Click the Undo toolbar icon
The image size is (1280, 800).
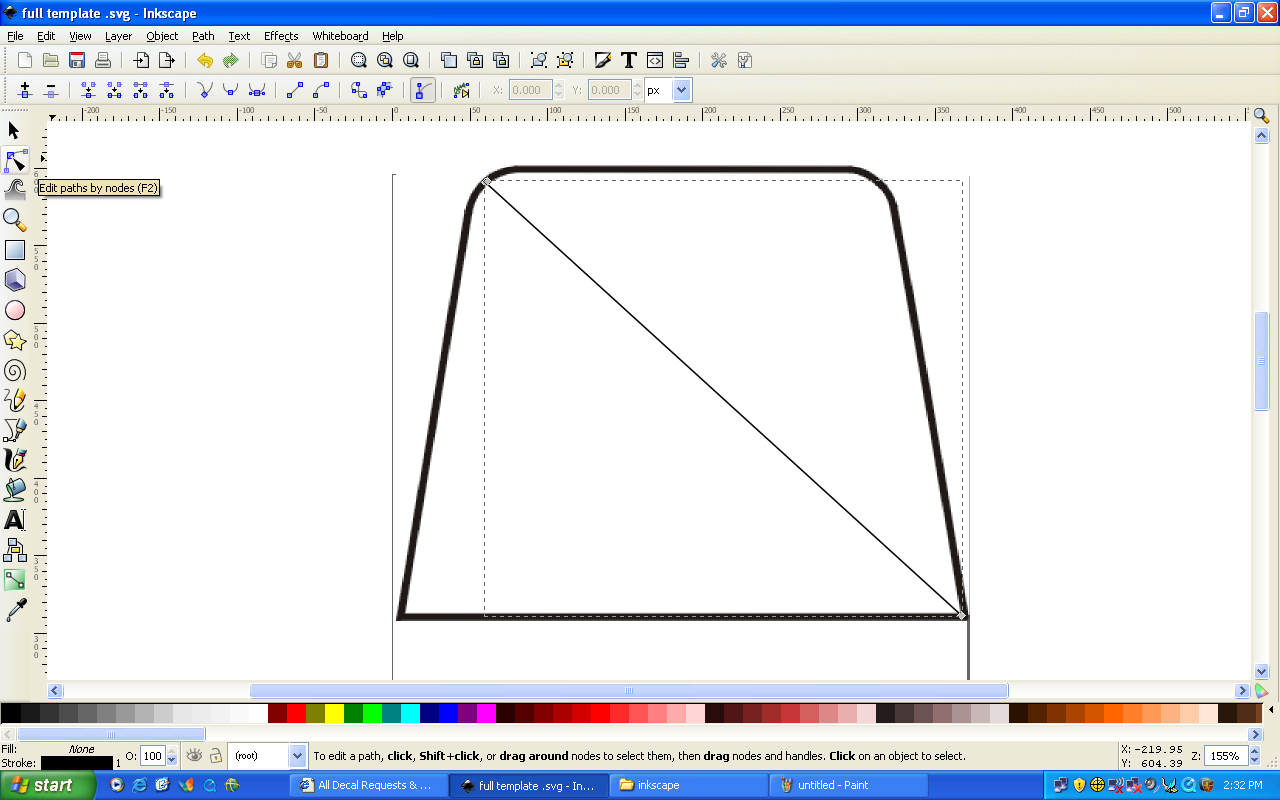pyautogui.click(x=205, y=60)
